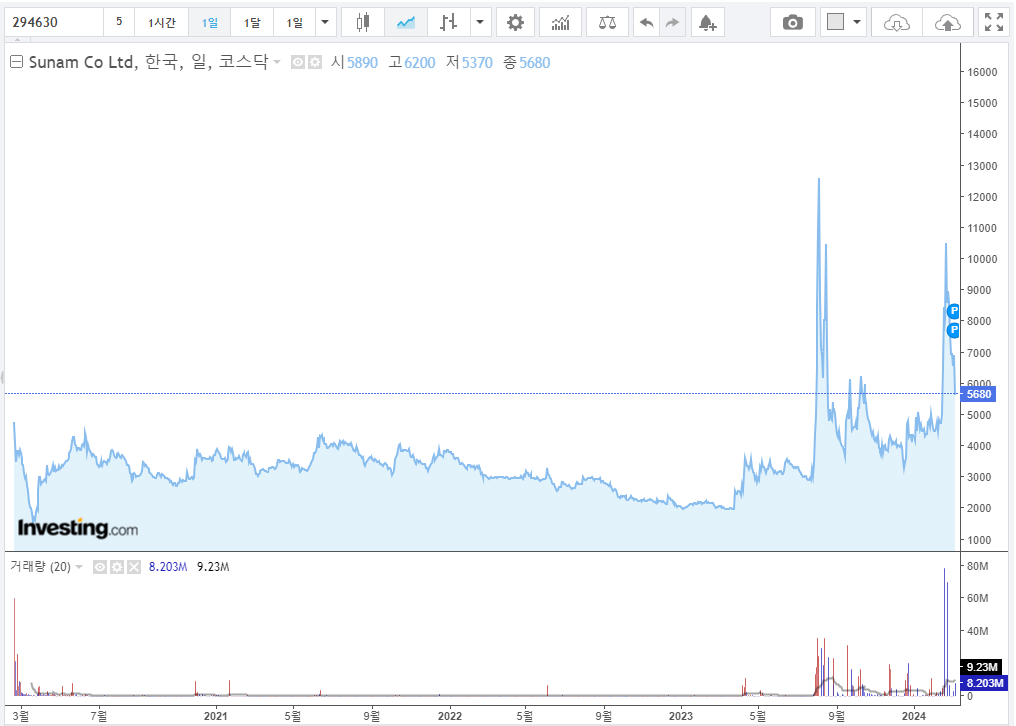
Task: Click the layout square icon
Action: [835, 23]
